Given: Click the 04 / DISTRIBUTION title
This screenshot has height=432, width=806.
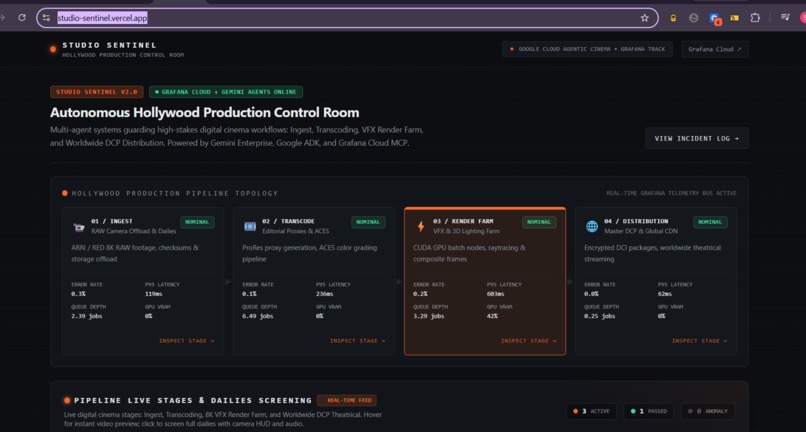Looking at the screenshot, I should coord(636,222).
